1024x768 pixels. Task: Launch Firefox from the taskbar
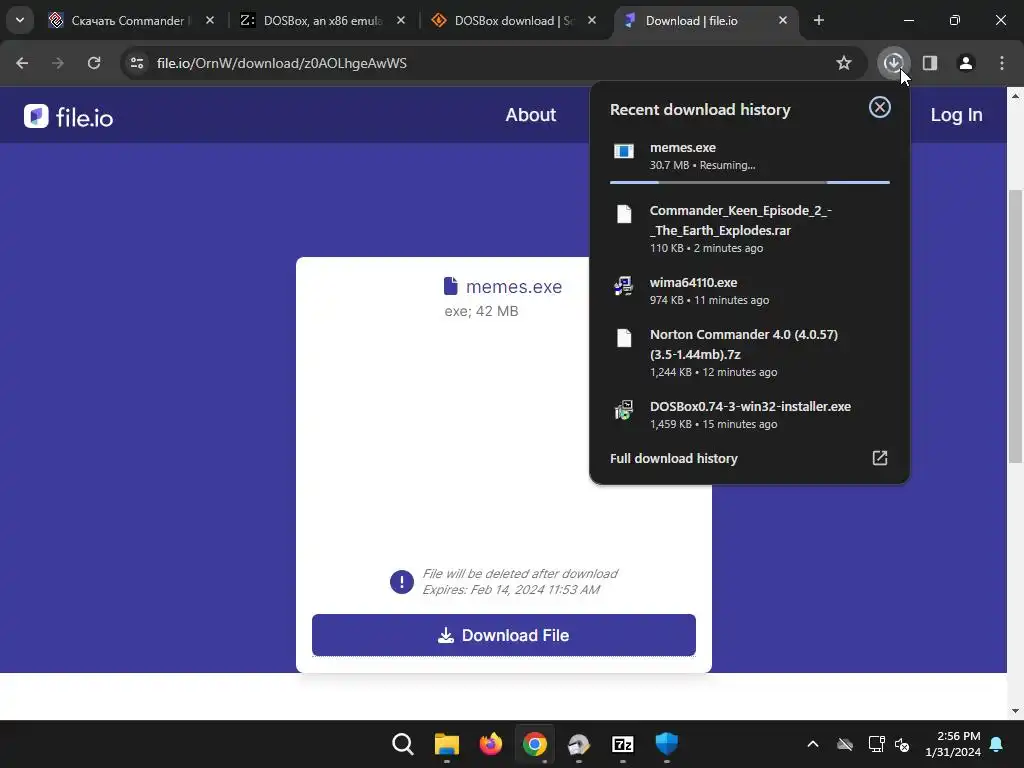click(x=490, y=744)
